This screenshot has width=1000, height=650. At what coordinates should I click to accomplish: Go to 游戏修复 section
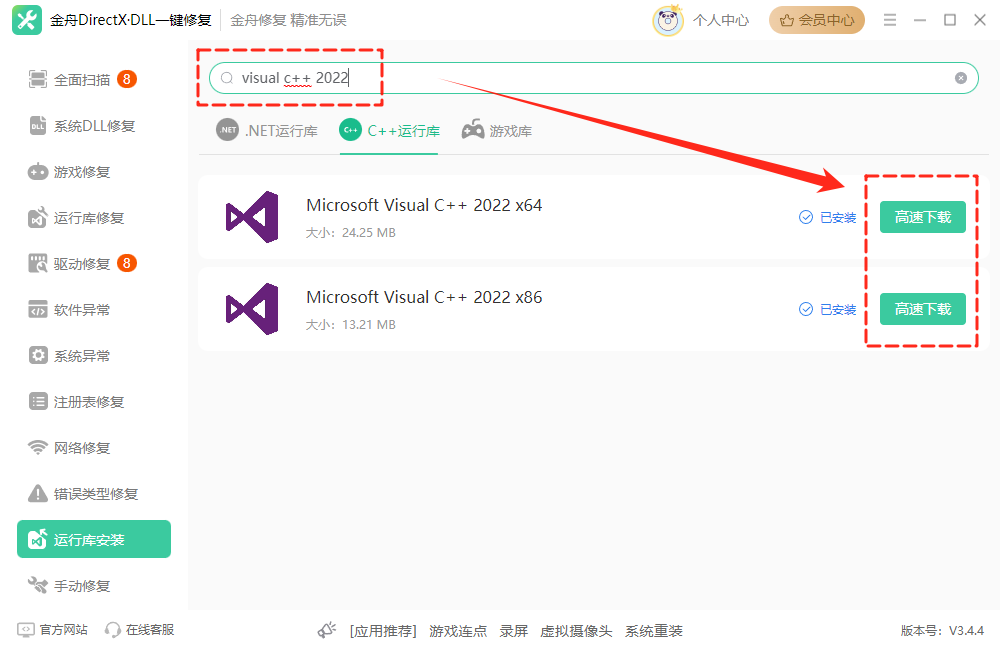[x=82, y=172]
